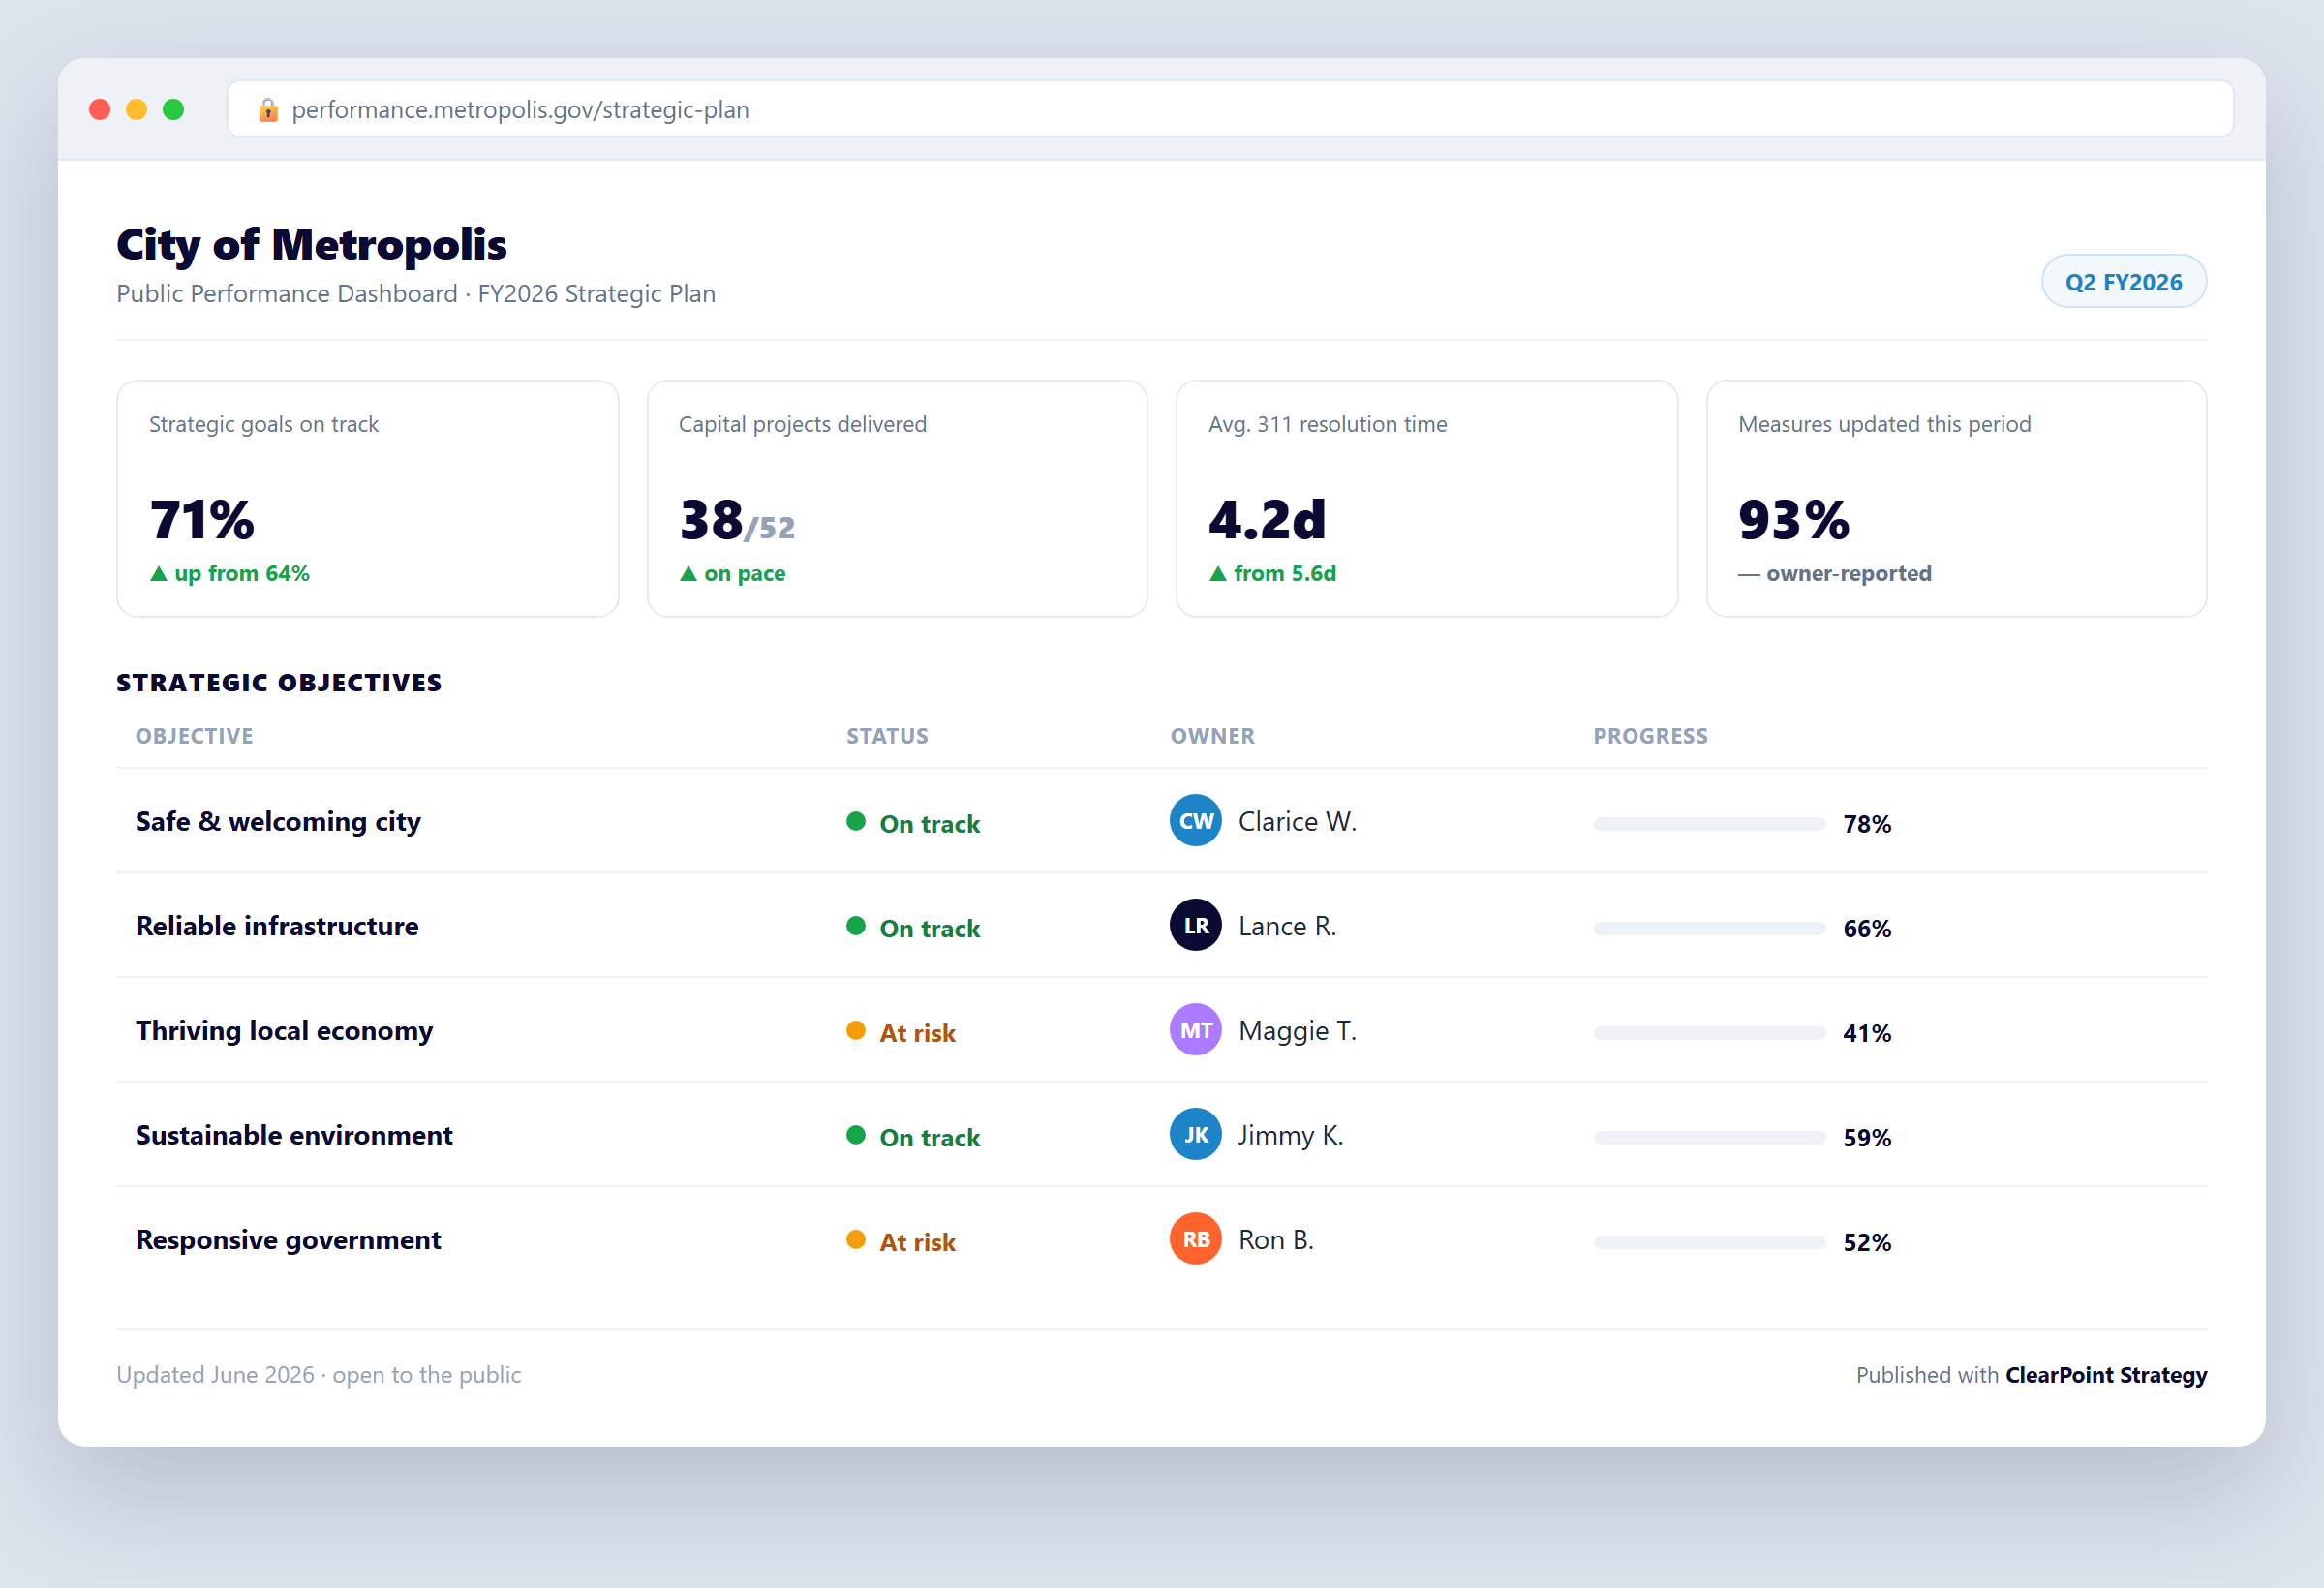Viewport: 2324px width, 1588px height.
Task: Open the Responsive government objective
Action: coord(288,1240)
